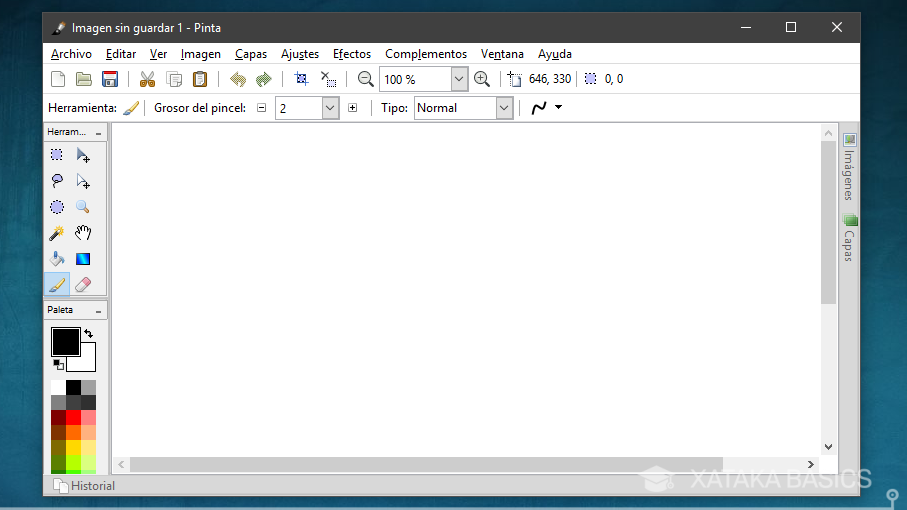This screenshot has height=510, width=907.
Task: Click canvas scroll down arrow
Action: 828,447
